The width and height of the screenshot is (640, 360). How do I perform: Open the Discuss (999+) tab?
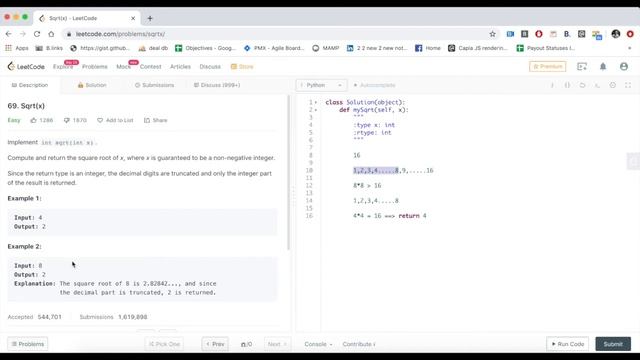[x=217, y=85]
